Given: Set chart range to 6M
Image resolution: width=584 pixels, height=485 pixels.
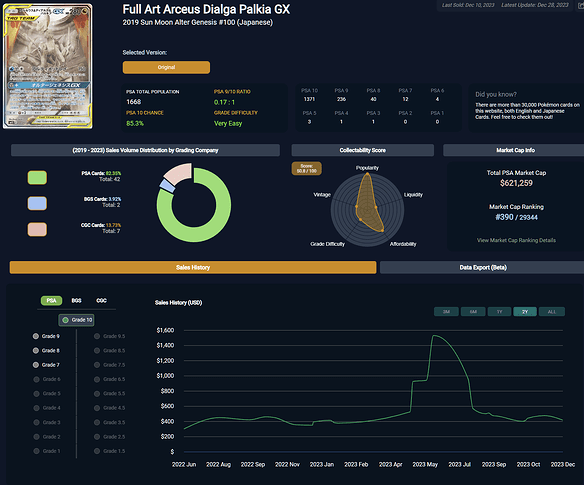Looking at the screenshot, I should (x=473, y=312).
